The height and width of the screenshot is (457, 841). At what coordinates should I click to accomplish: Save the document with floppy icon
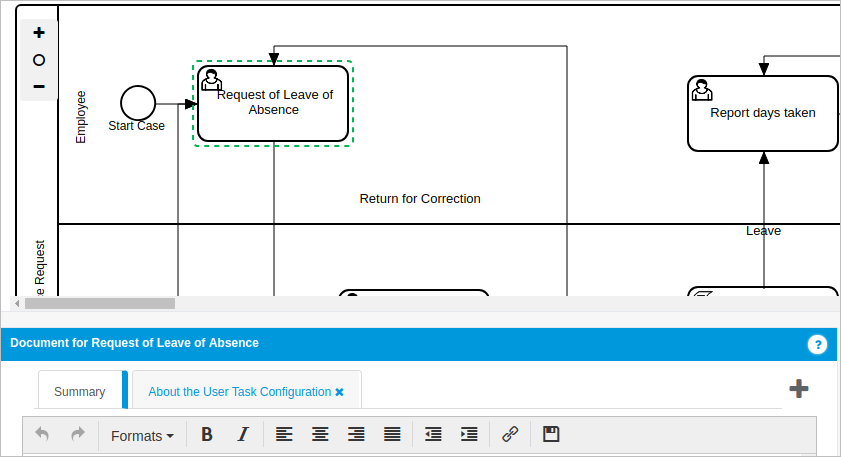550,434
